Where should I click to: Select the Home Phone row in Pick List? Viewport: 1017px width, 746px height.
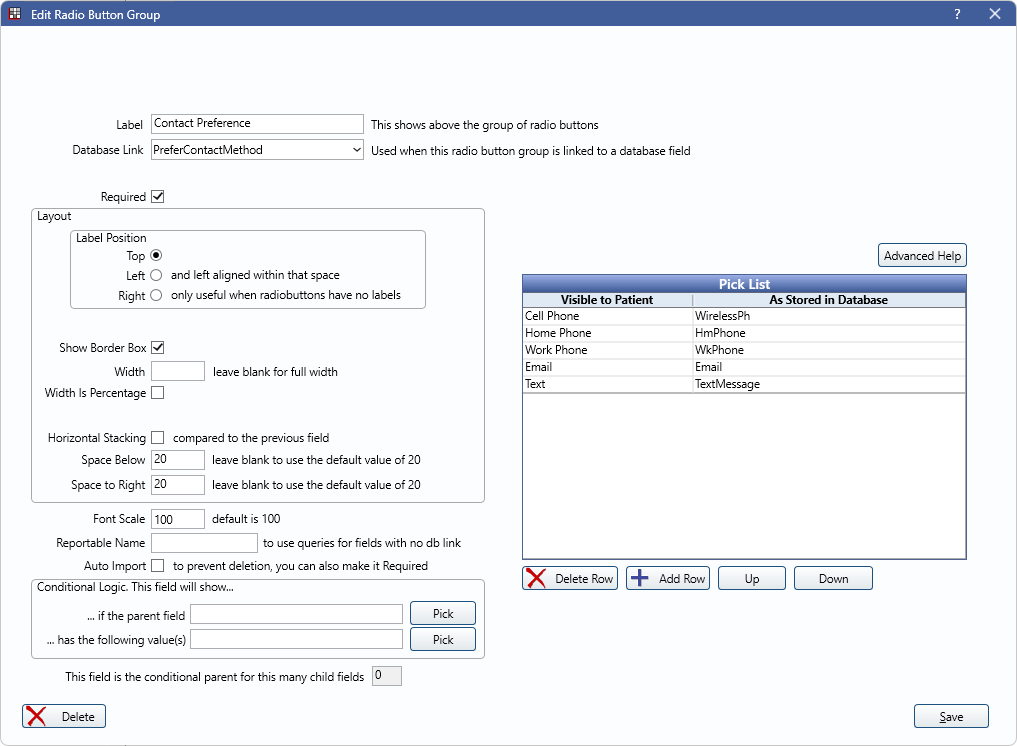[x=607, y=333]
